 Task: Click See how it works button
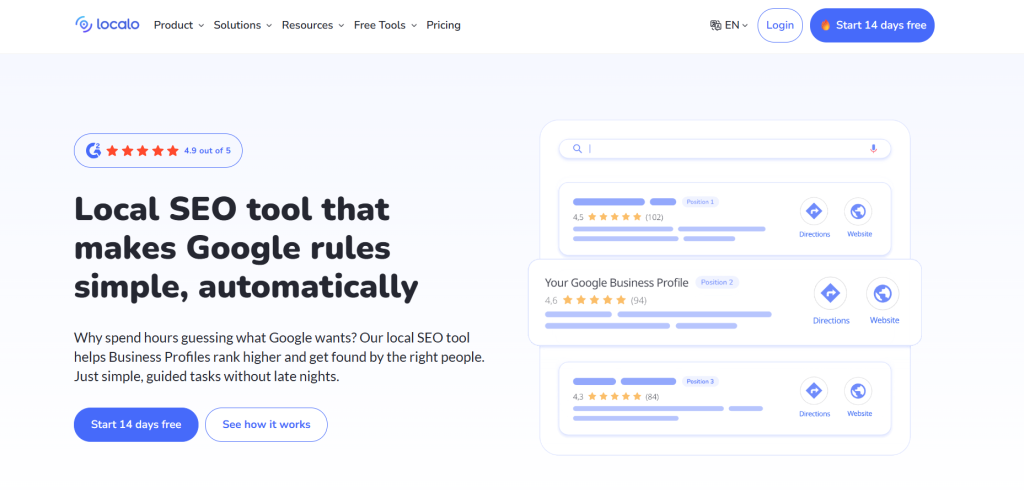(266, 424)
